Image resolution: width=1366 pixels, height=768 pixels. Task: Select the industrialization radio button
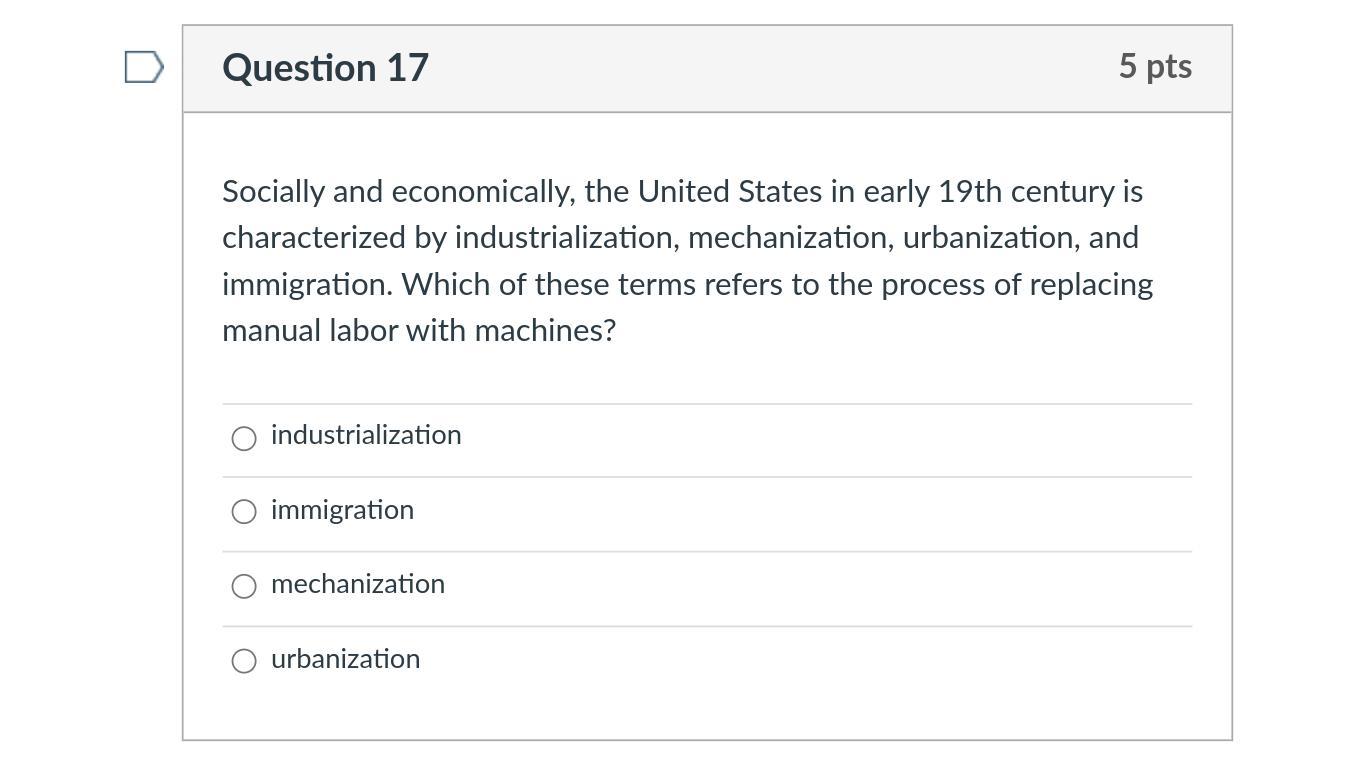[x=244, y=438]
